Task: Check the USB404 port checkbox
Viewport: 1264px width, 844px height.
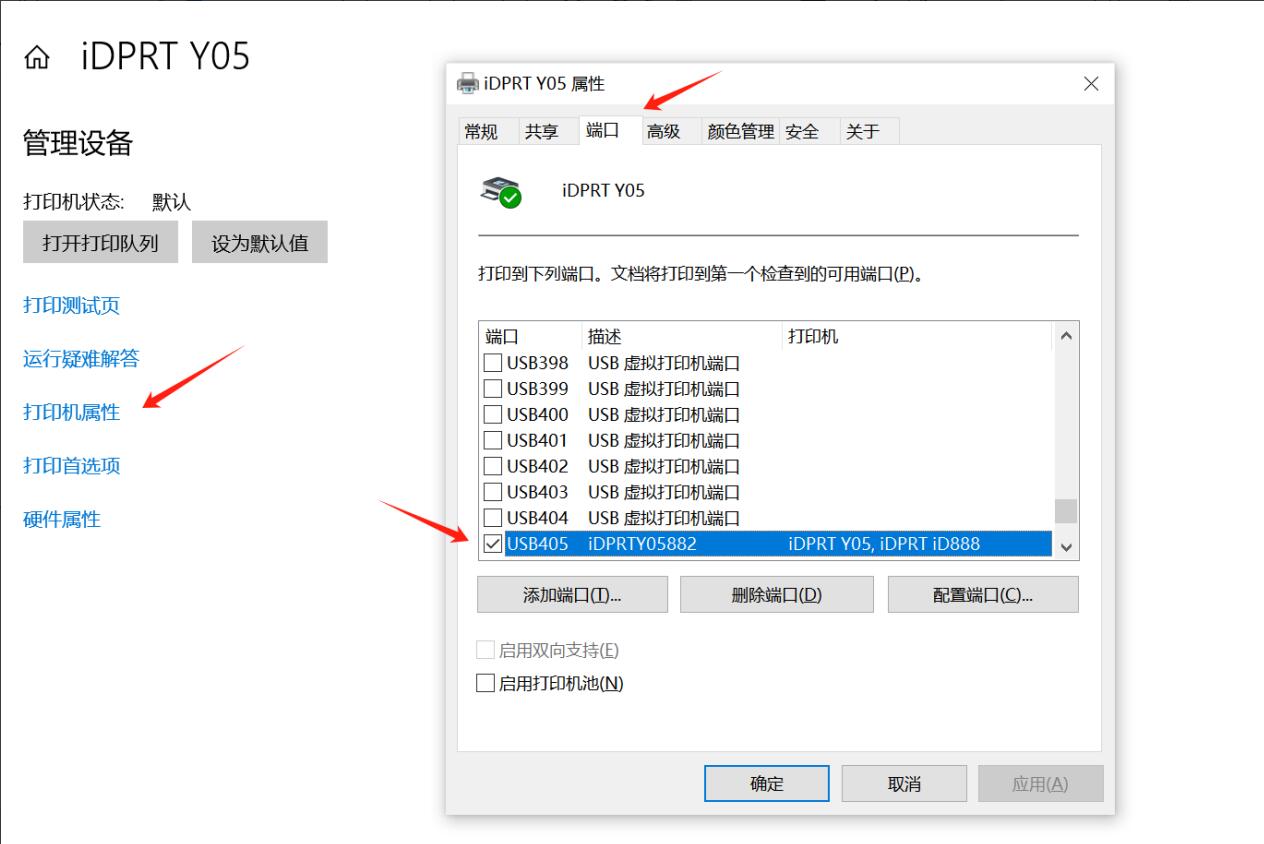Action: click(493, 518)
